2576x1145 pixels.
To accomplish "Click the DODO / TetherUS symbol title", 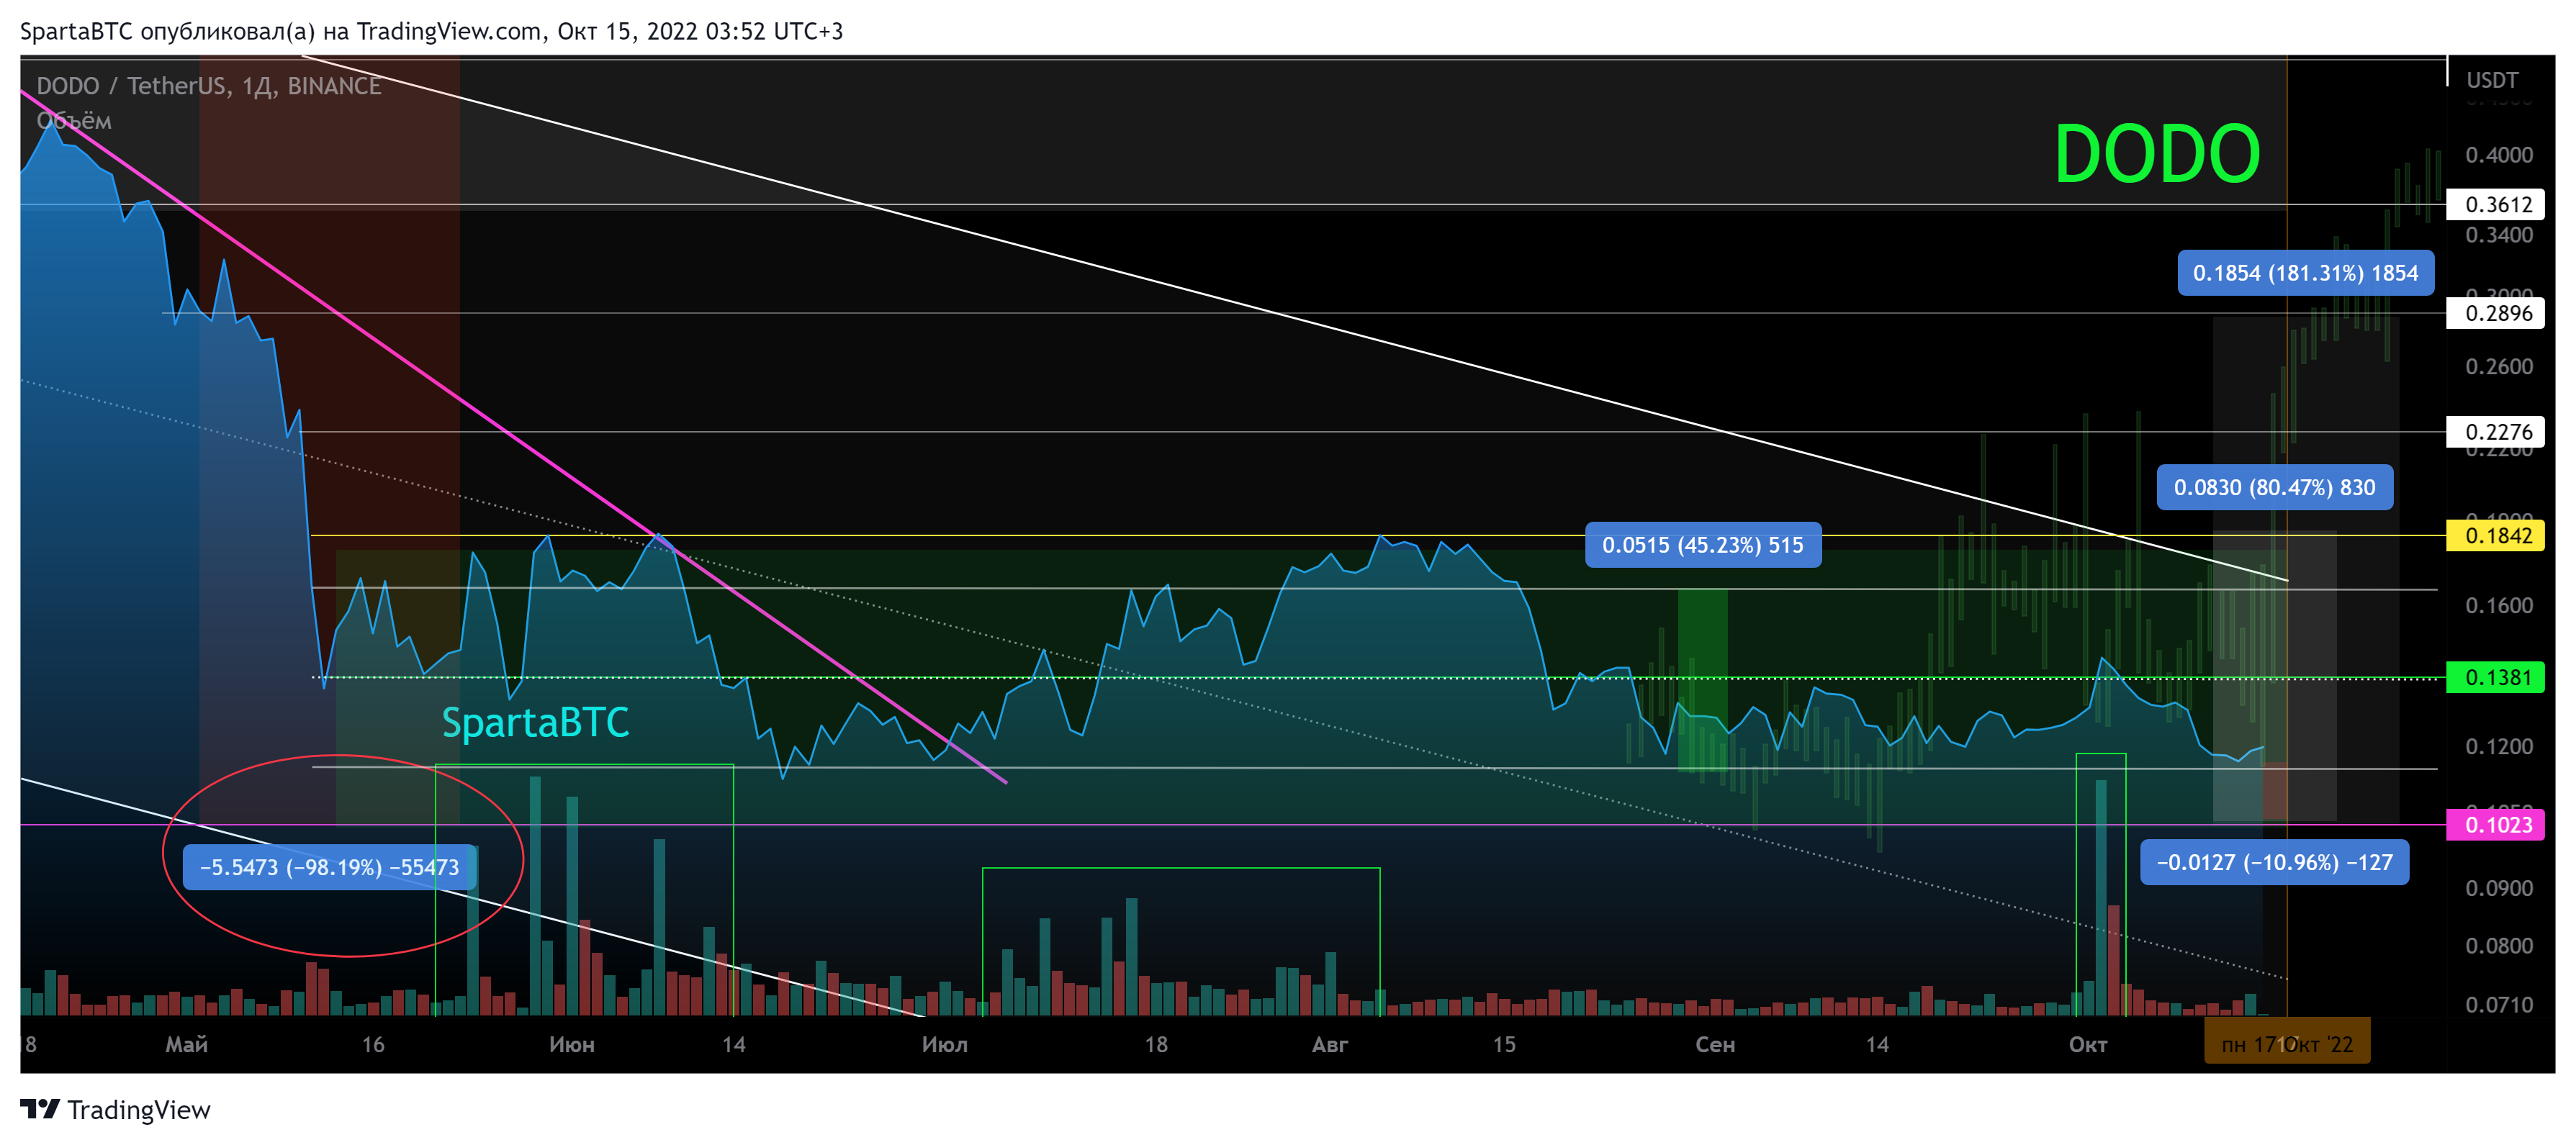I will (208, 86).
